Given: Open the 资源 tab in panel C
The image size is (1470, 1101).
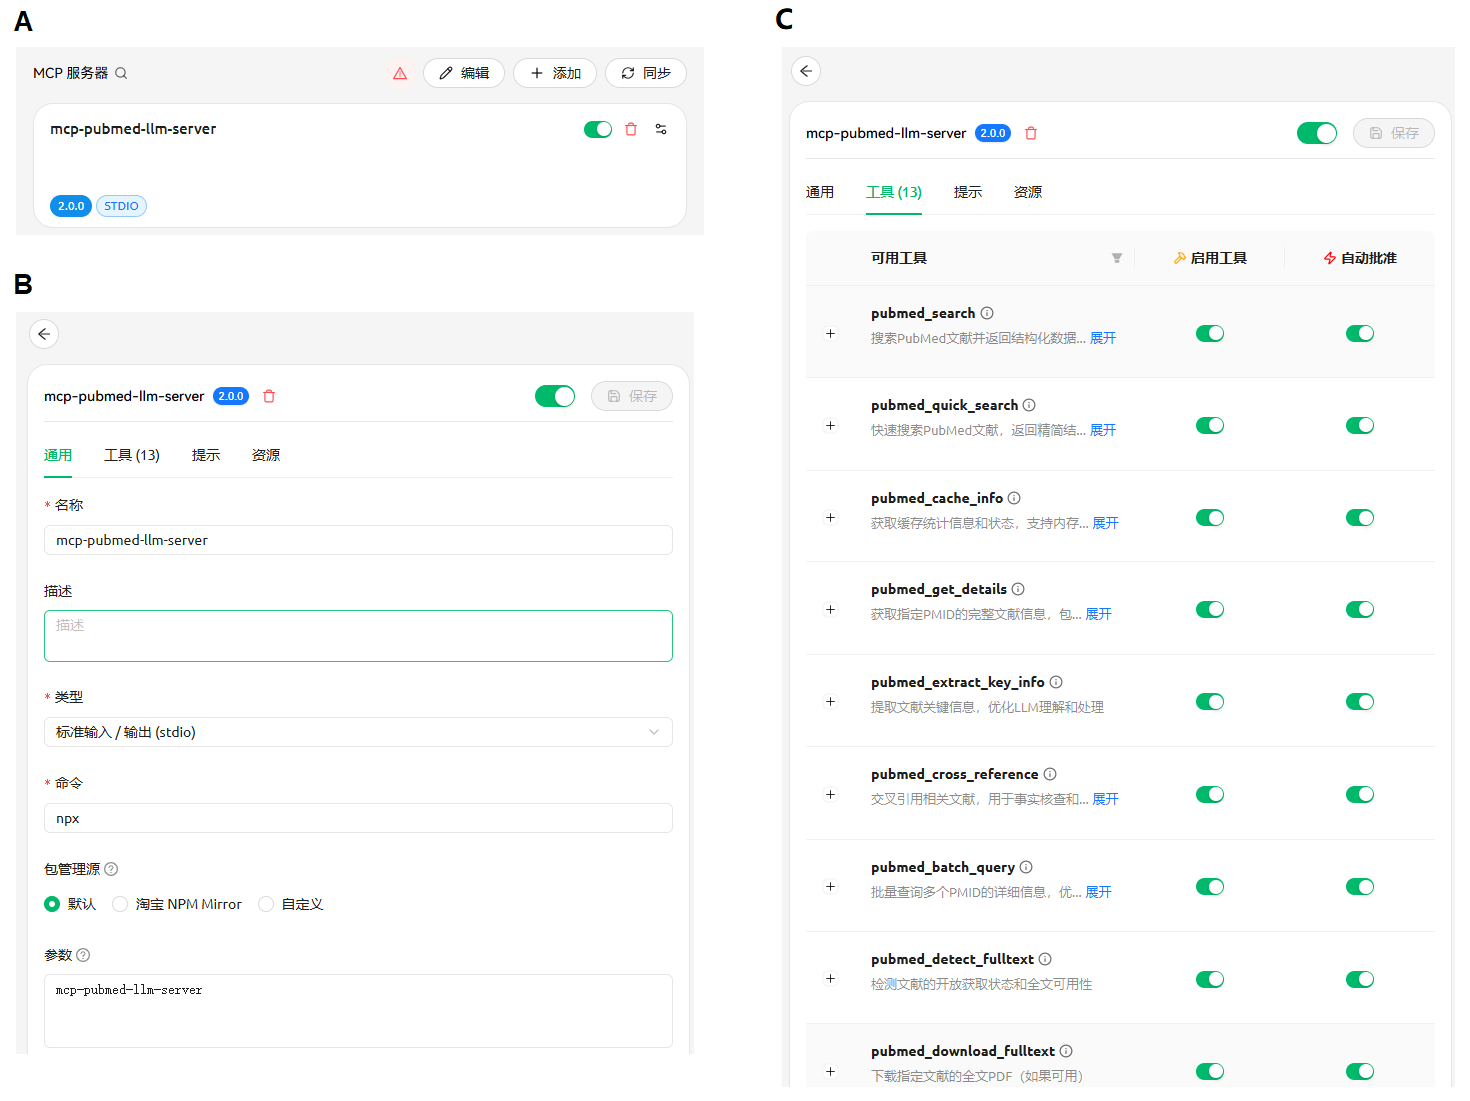Looking at the screenshot, I should (1028, 192).
